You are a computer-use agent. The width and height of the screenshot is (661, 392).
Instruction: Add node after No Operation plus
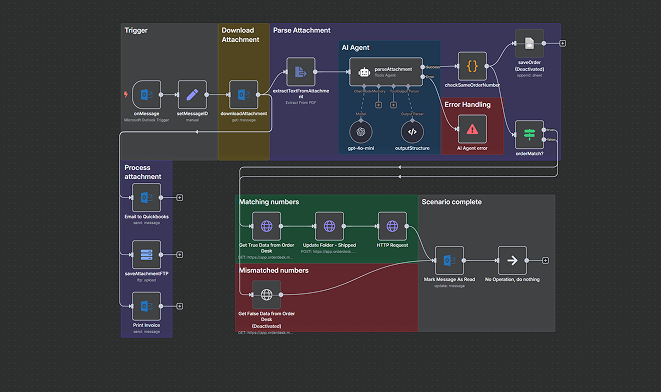[545, 260]
